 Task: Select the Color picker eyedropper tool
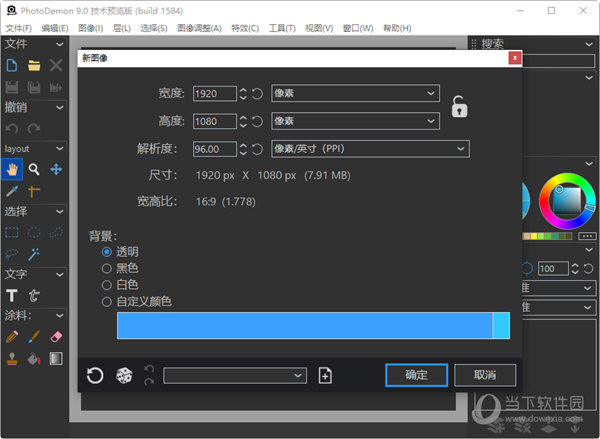pyautogui.click(x=12, y=191)
